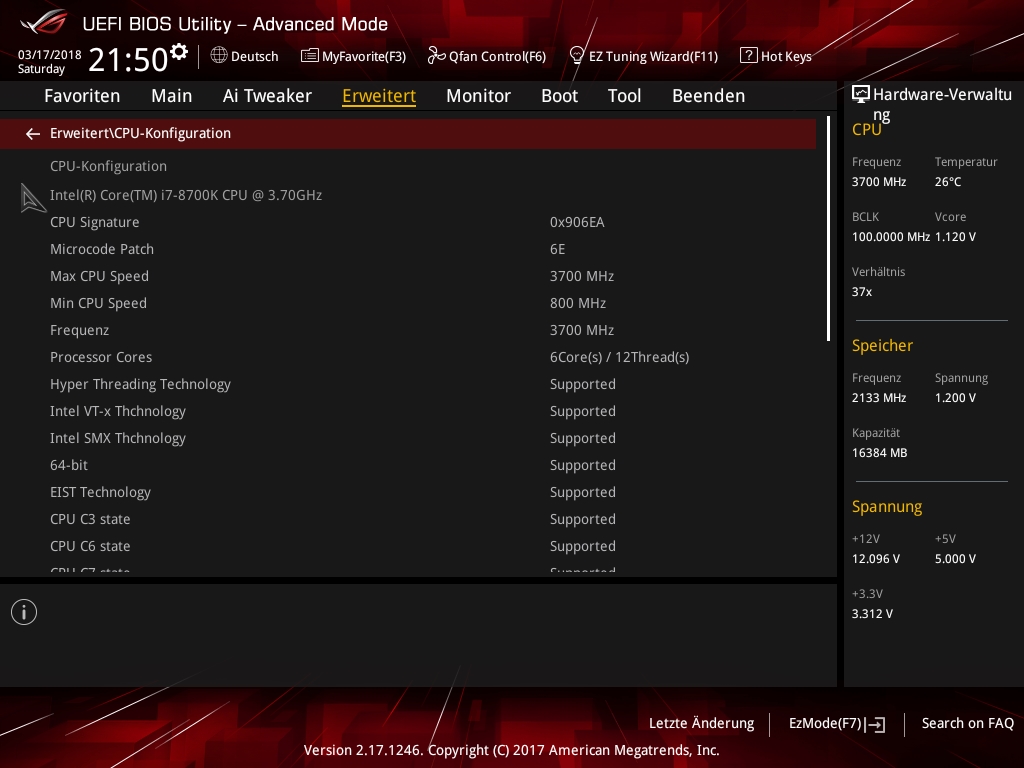Click the EZ Tuning Wizard bulb icon

pyautogui.click(x=577, y=56)
